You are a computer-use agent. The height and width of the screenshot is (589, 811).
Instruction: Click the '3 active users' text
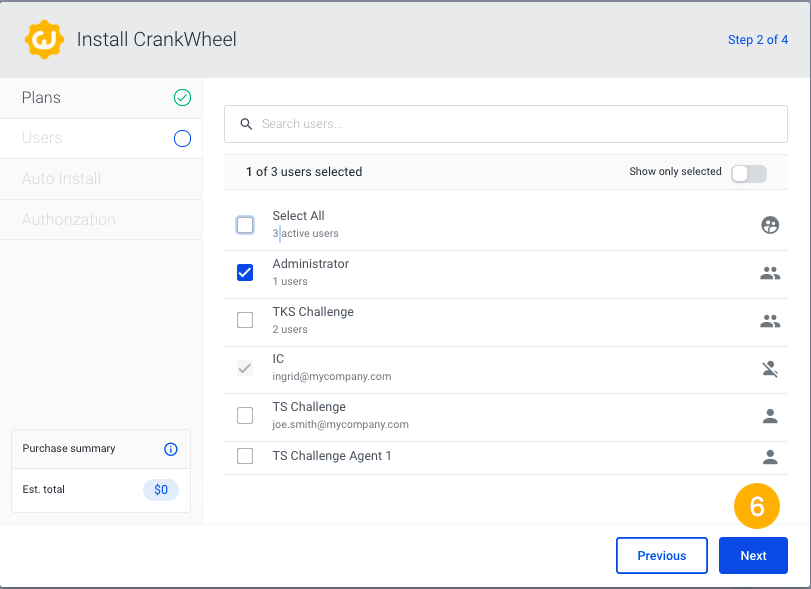tap(306, 233)
